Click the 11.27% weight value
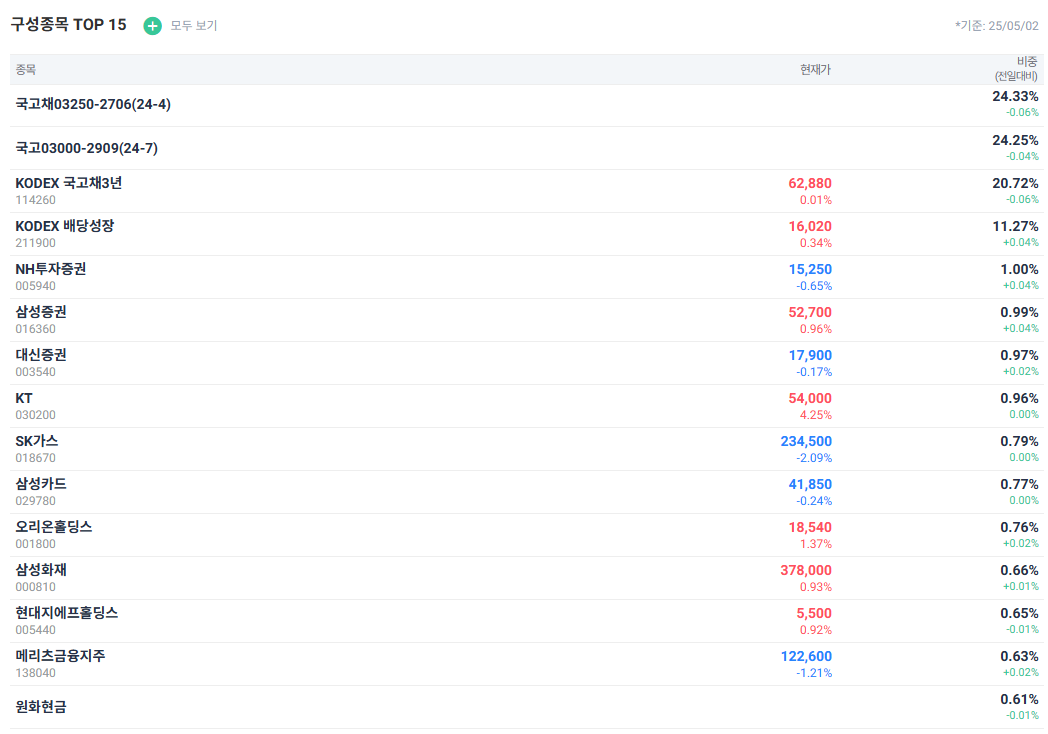 click(x=1015, y=226)
